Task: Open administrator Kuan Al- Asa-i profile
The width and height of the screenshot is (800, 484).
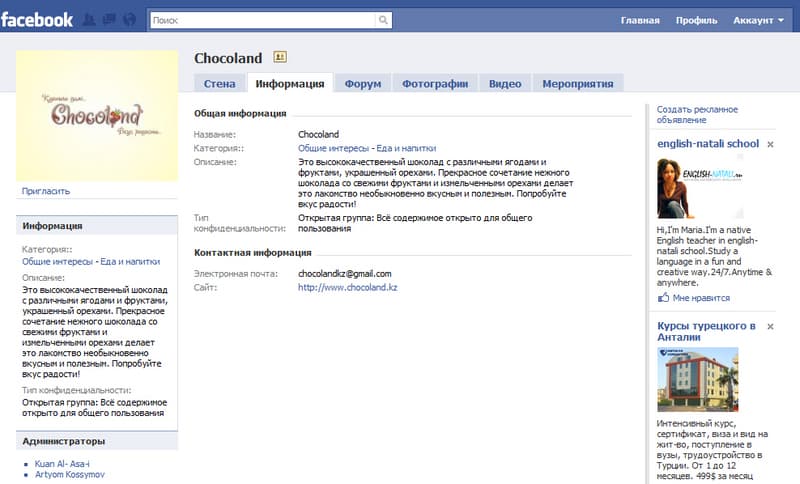Action: pyautogui.click(x=62, y=464)
